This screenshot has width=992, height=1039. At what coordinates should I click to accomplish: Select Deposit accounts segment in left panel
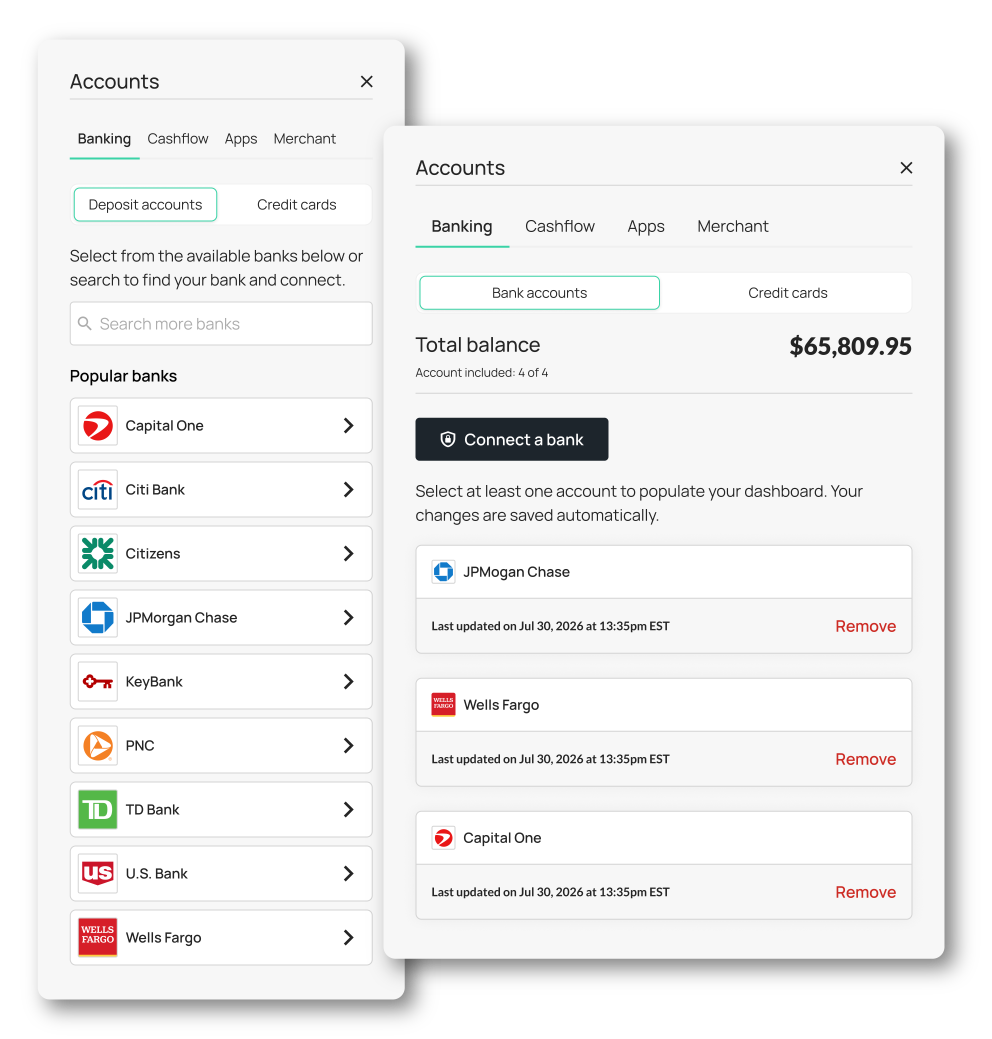(x=145, y=205)
